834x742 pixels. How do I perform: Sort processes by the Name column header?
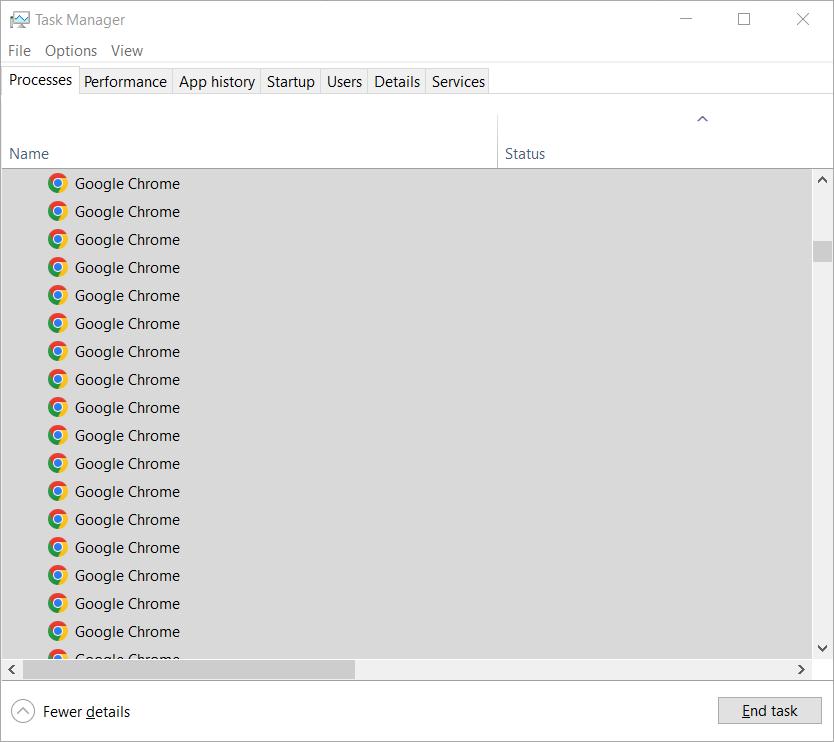click(x=29, y=154)
